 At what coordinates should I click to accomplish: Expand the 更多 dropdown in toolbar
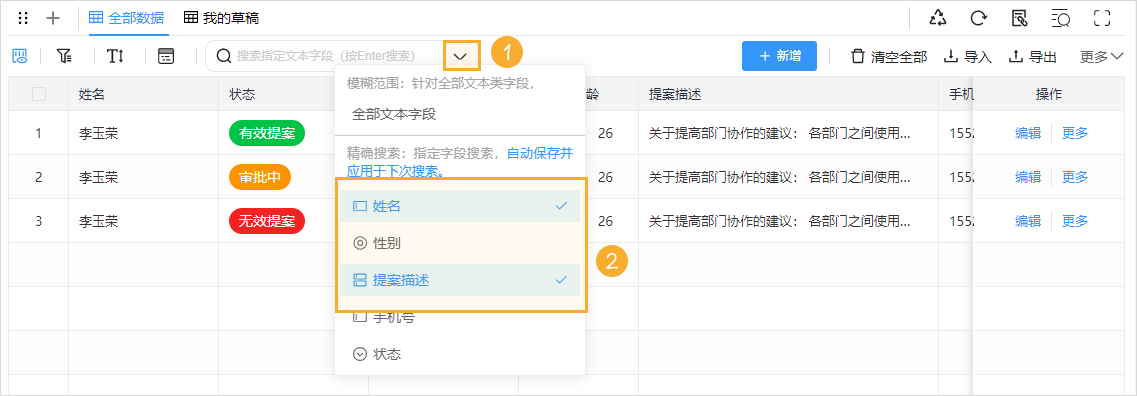click(x=1101, y=57)
